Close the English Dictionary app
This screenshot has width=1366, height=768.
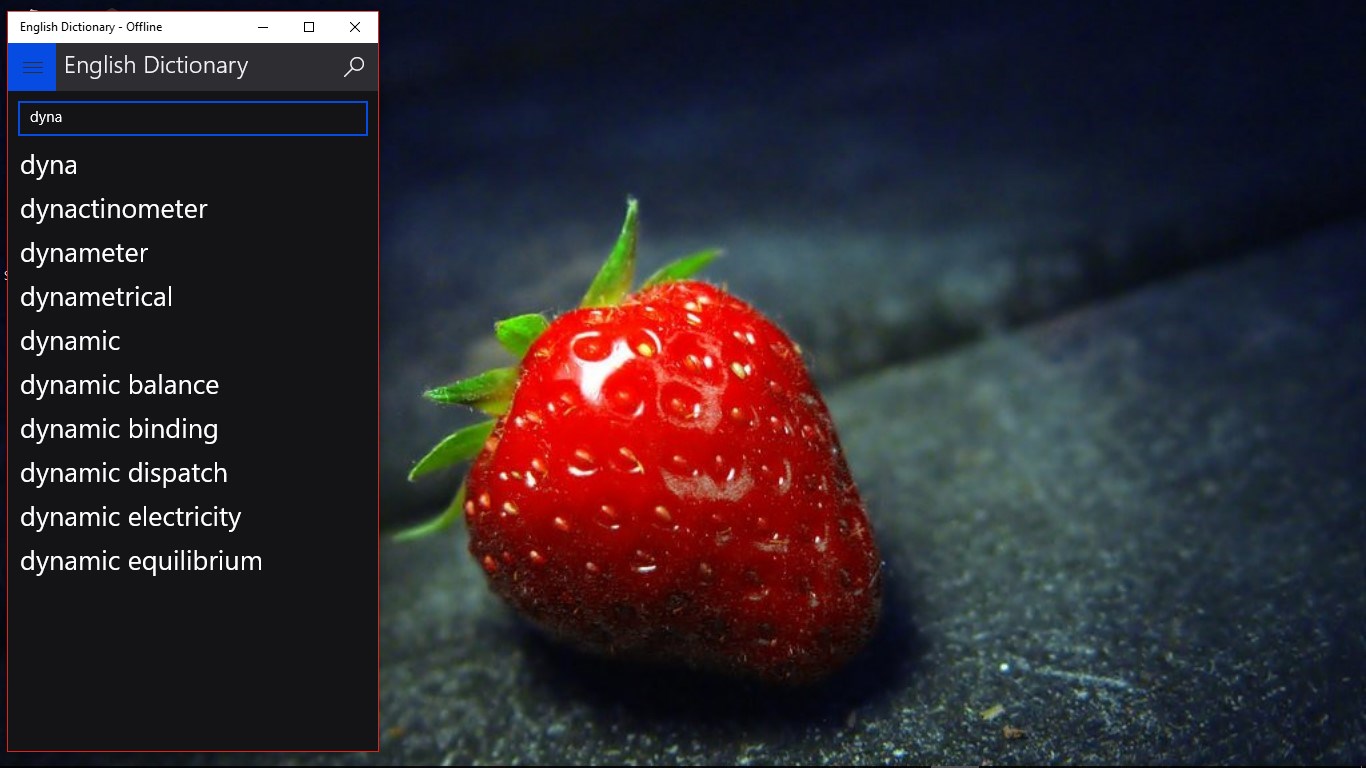(354, 27)
